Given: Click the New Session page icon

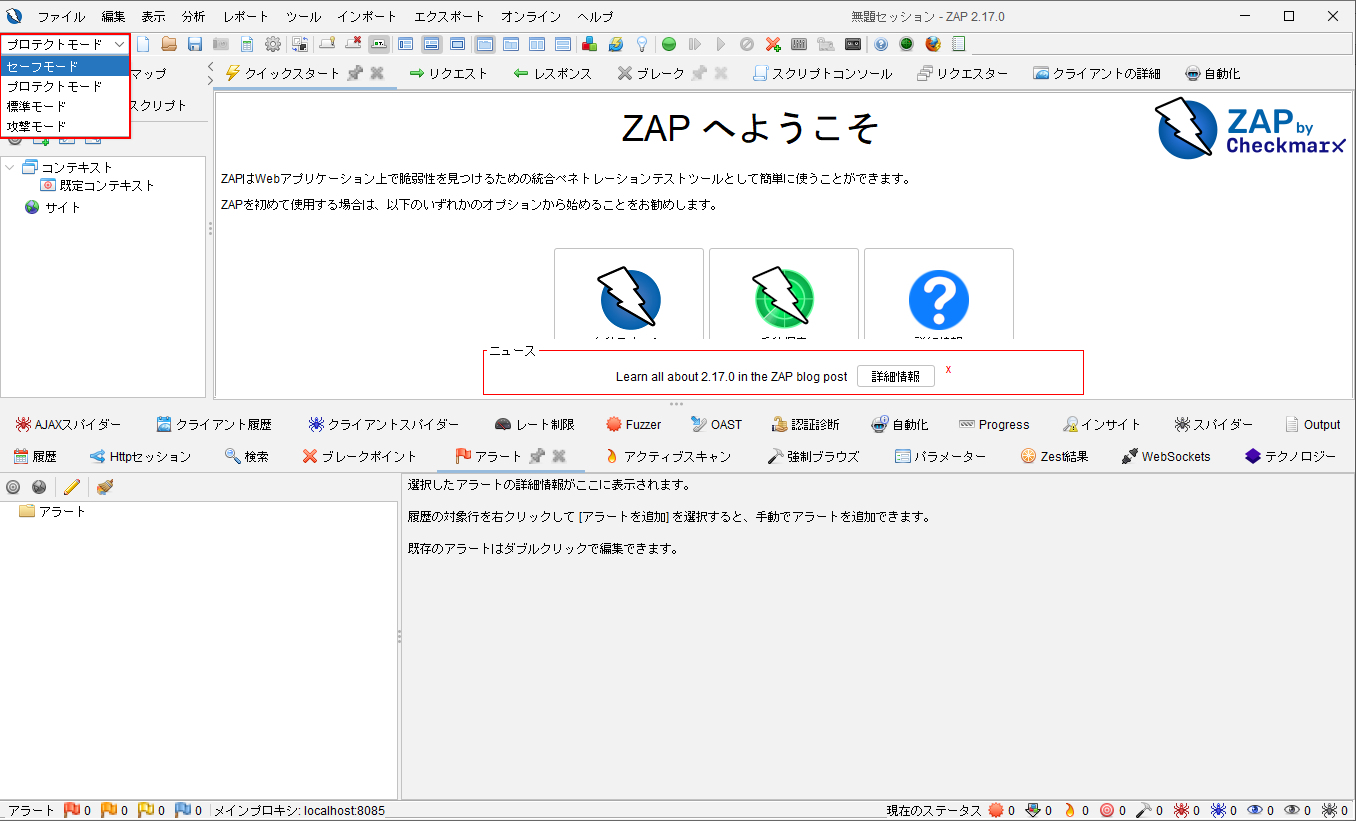Looking at the screenshot, I should tap(143, 44).
